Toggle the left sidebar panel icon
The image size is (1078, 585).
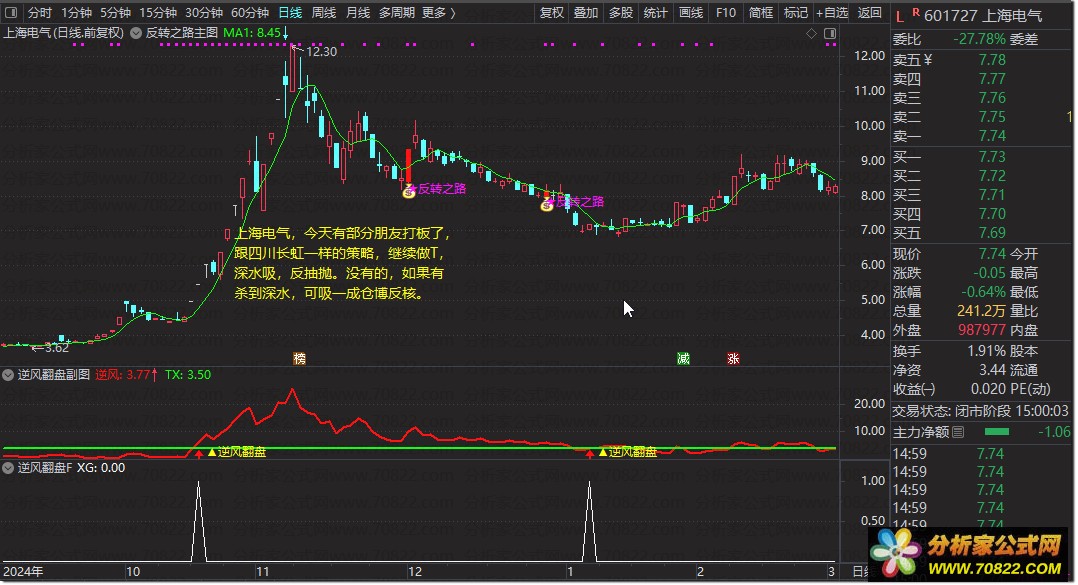point(11,12)
